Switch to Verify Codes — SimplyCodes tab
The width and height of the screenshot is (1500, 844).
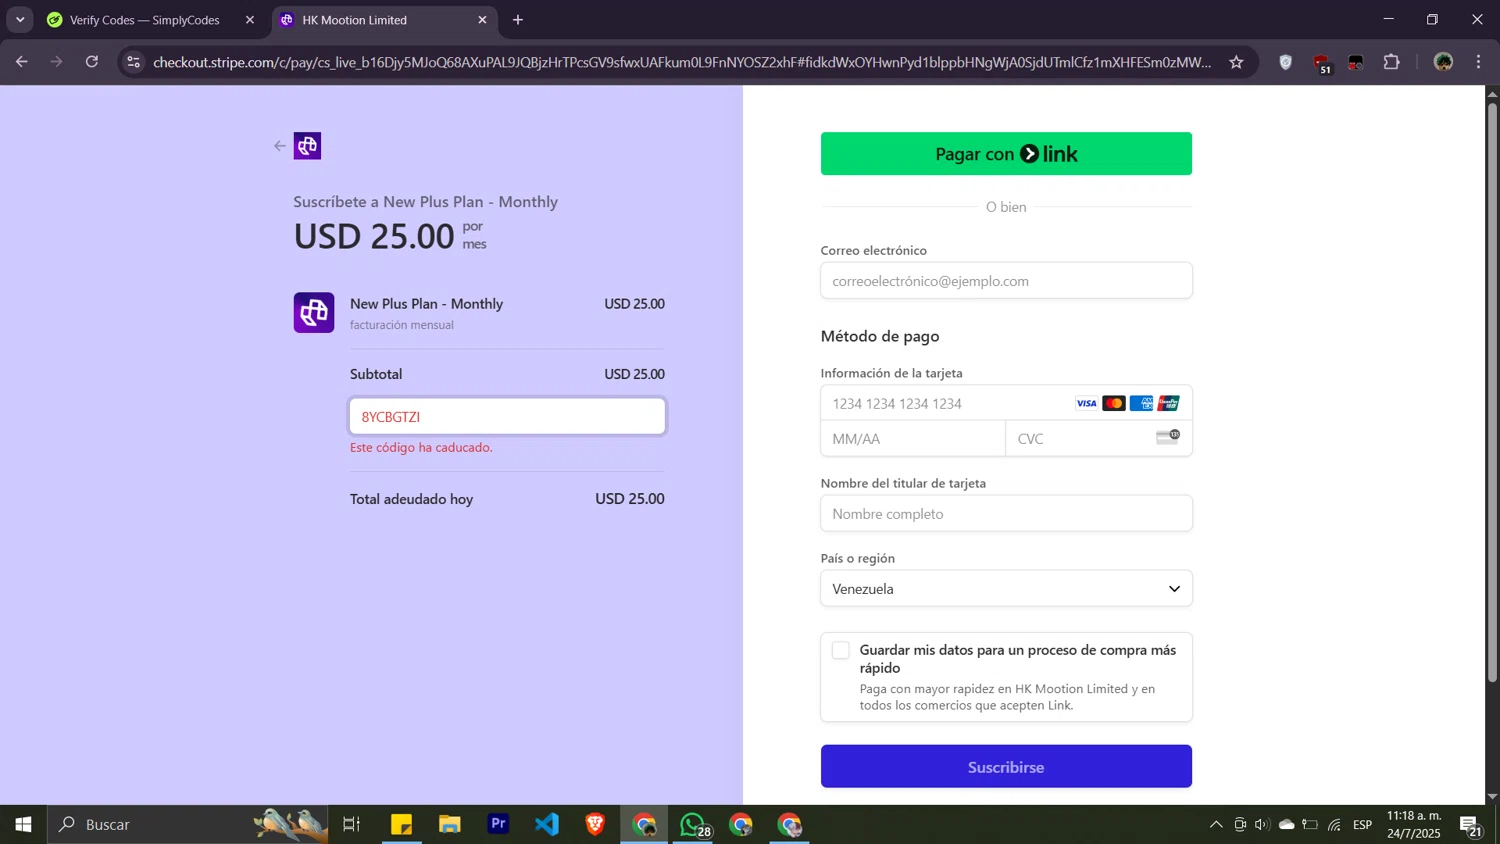[x=145, y=20]
